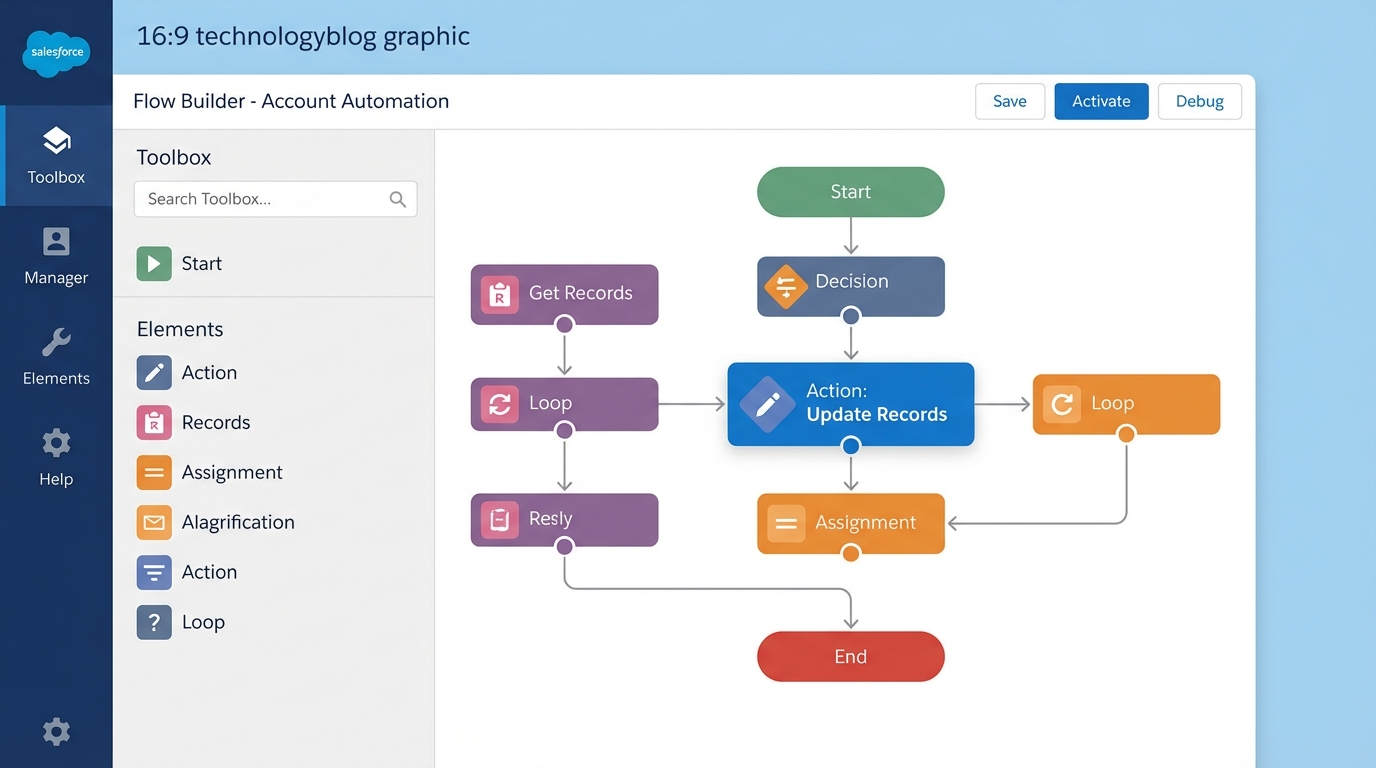
Task: Open the bottom settings gear
Action: [56, 731]
